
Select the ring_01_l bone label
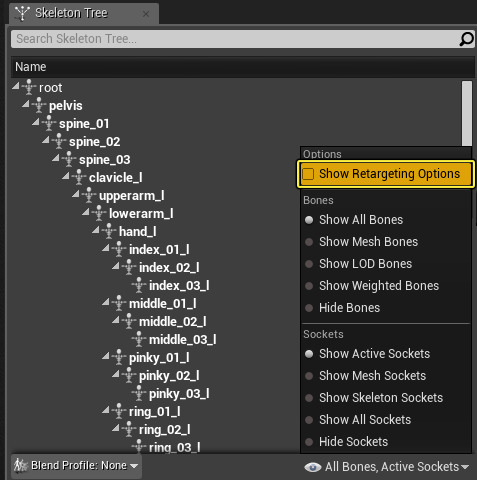(x=155, y=412)
